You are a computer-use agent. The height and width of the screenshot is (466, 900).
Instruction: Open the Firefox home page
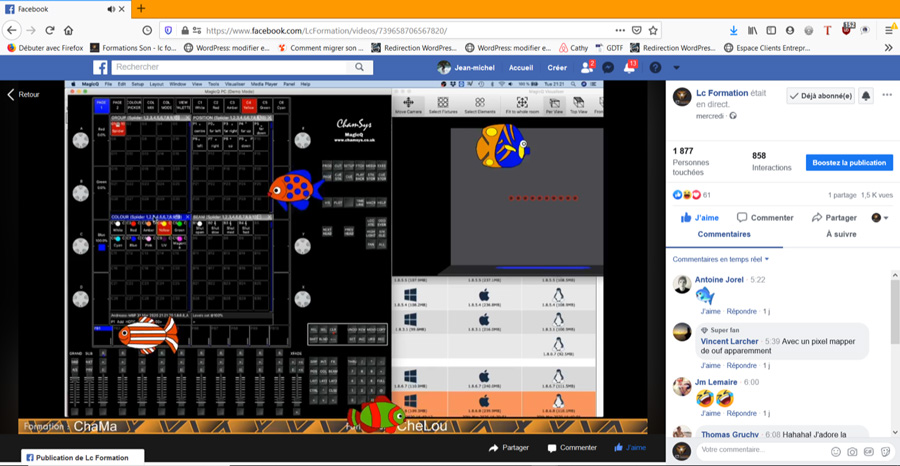tap(68, 30)
